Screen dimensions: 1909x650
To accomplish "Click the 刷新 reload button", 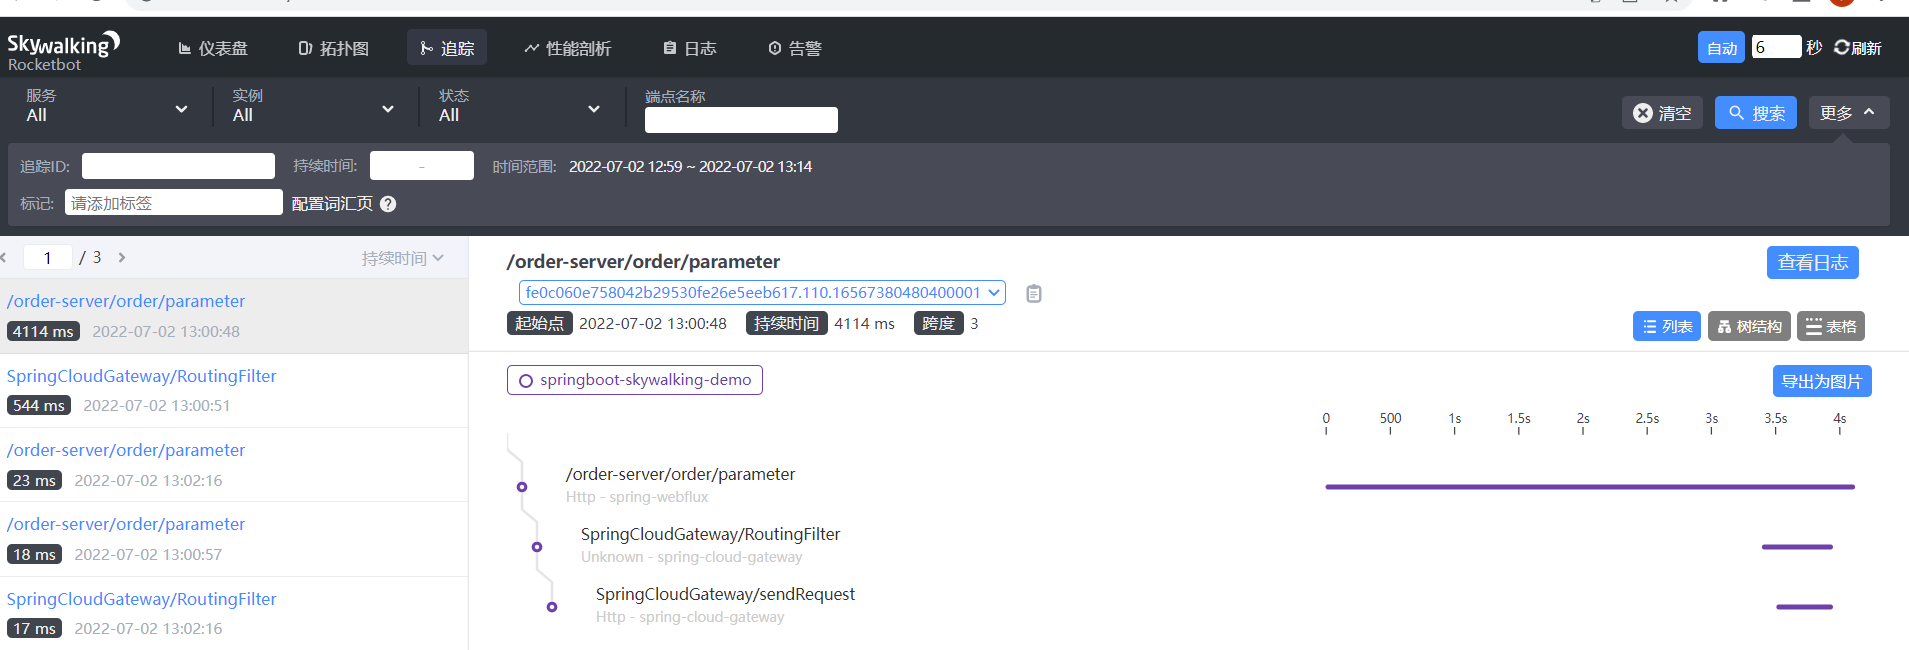I will tap(1858, 48).
